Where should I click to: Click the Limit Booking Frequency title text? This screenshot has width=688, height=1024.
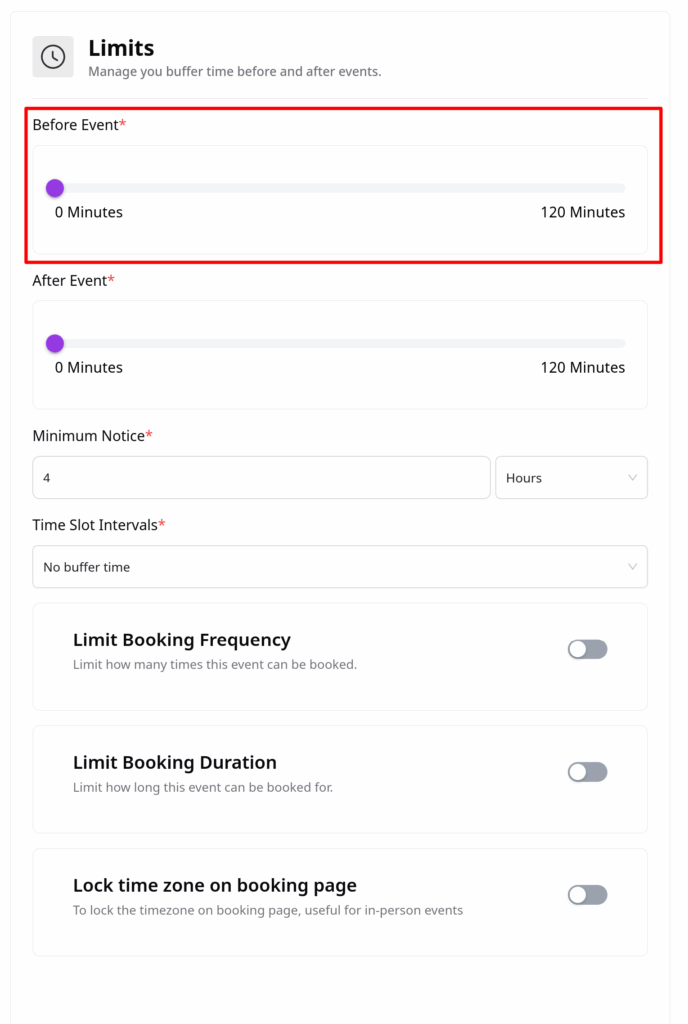pyautogui.click(x=181, y=640)
